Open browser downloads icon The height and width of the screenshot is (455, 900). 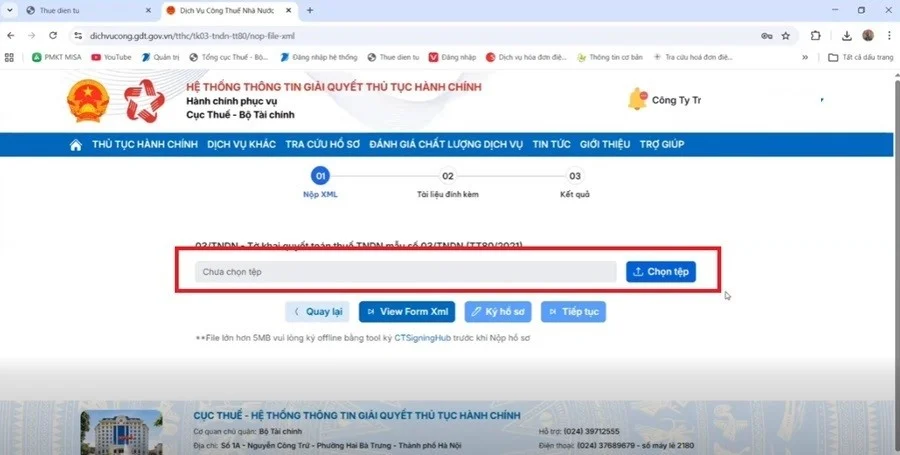click(x=846, y=35)
